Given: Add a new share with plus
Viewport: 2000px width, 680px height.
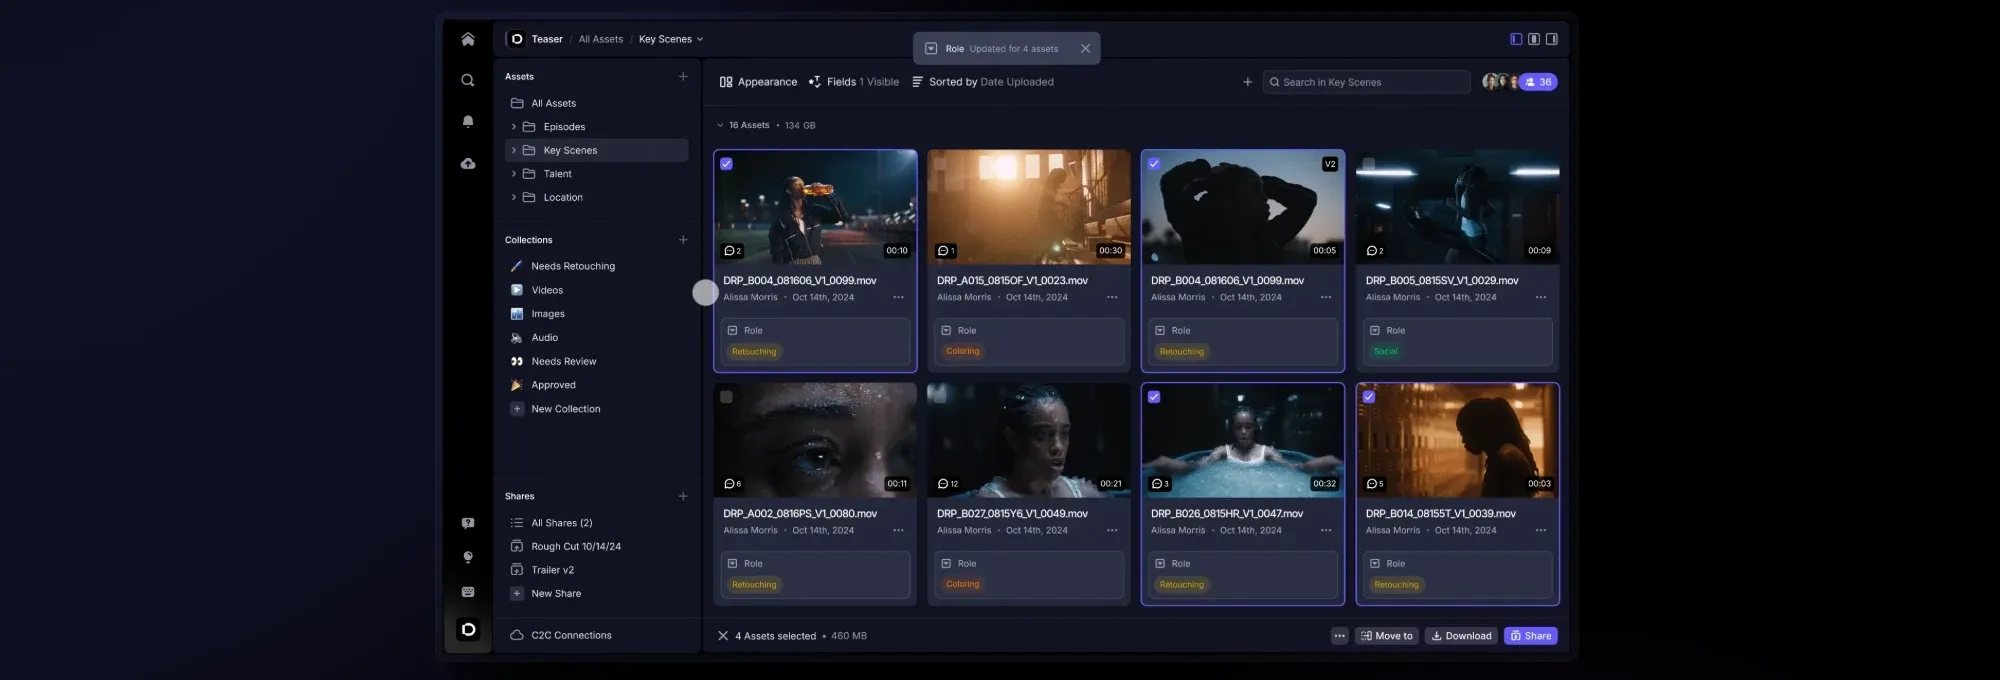Looking at the screenshot, I should pyautogui.click(x=683, y=496).
